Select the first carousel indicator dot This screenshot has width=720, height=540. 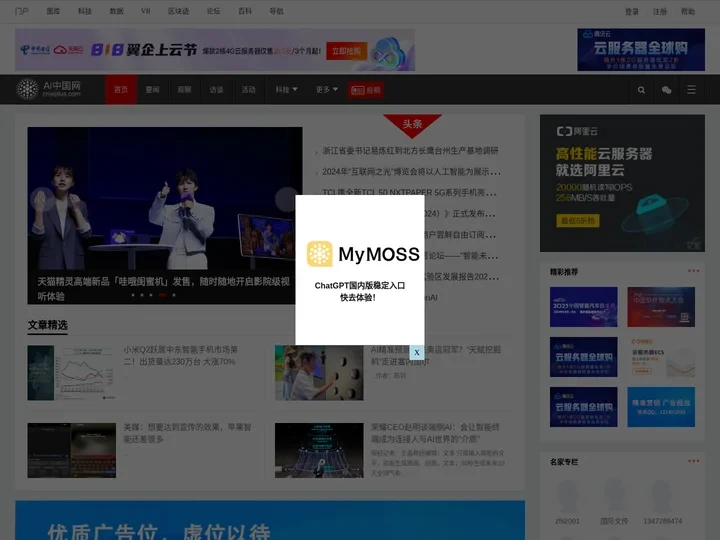pyautogui.click(x=133, y=295)
